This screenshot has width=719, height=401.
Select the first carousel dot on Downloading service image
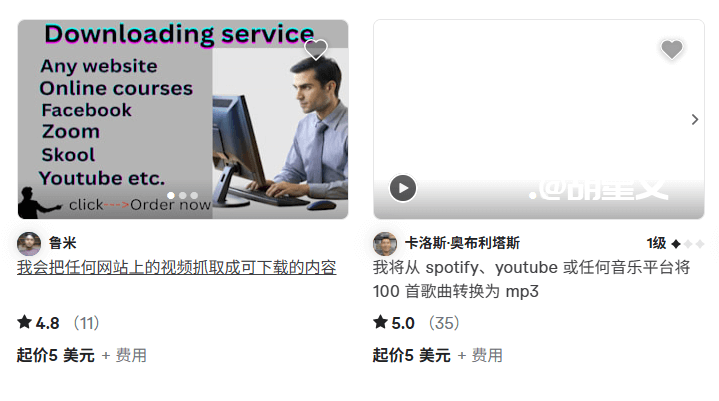171,195
